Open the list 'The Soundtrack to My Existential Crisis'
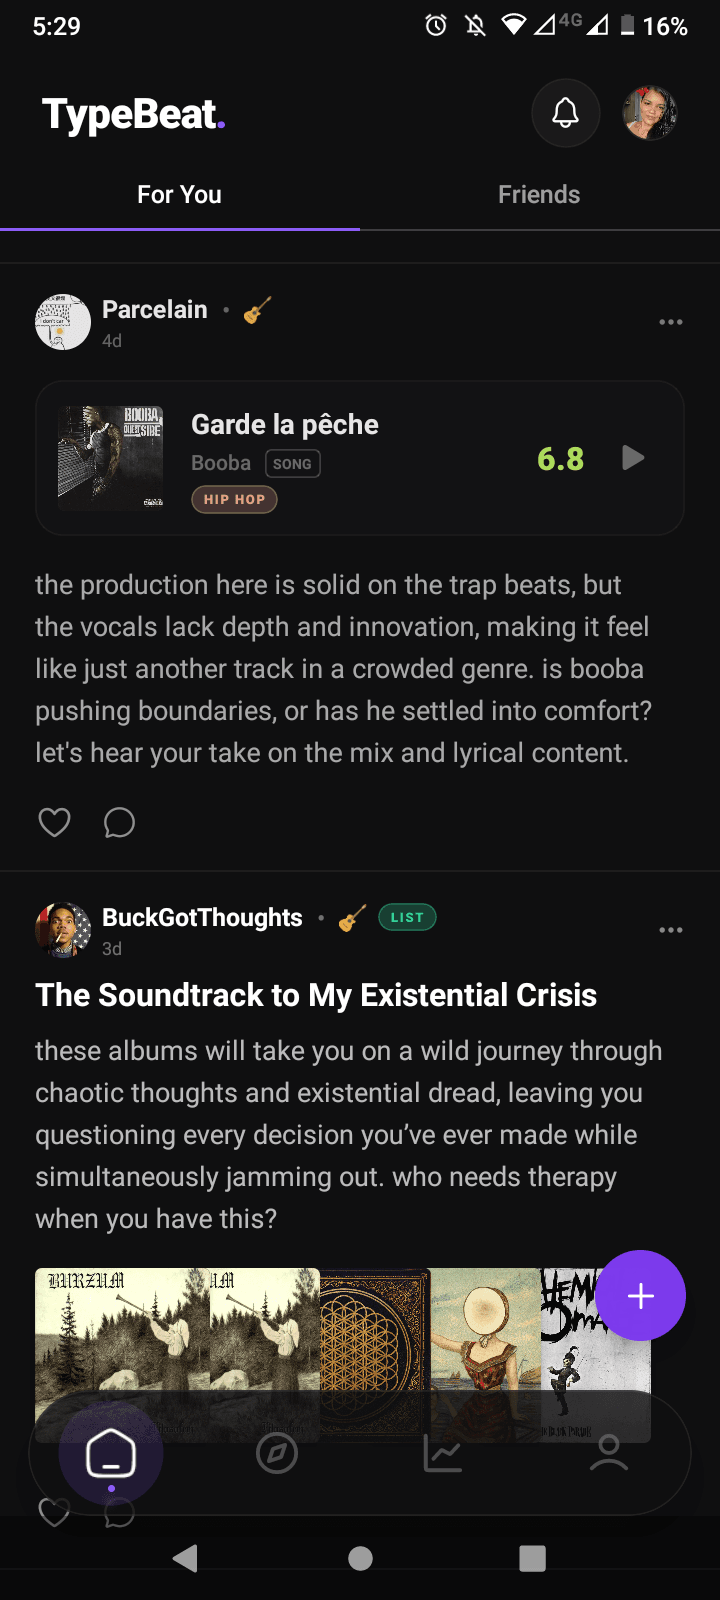720x1600 pixels. pos(316,995)
